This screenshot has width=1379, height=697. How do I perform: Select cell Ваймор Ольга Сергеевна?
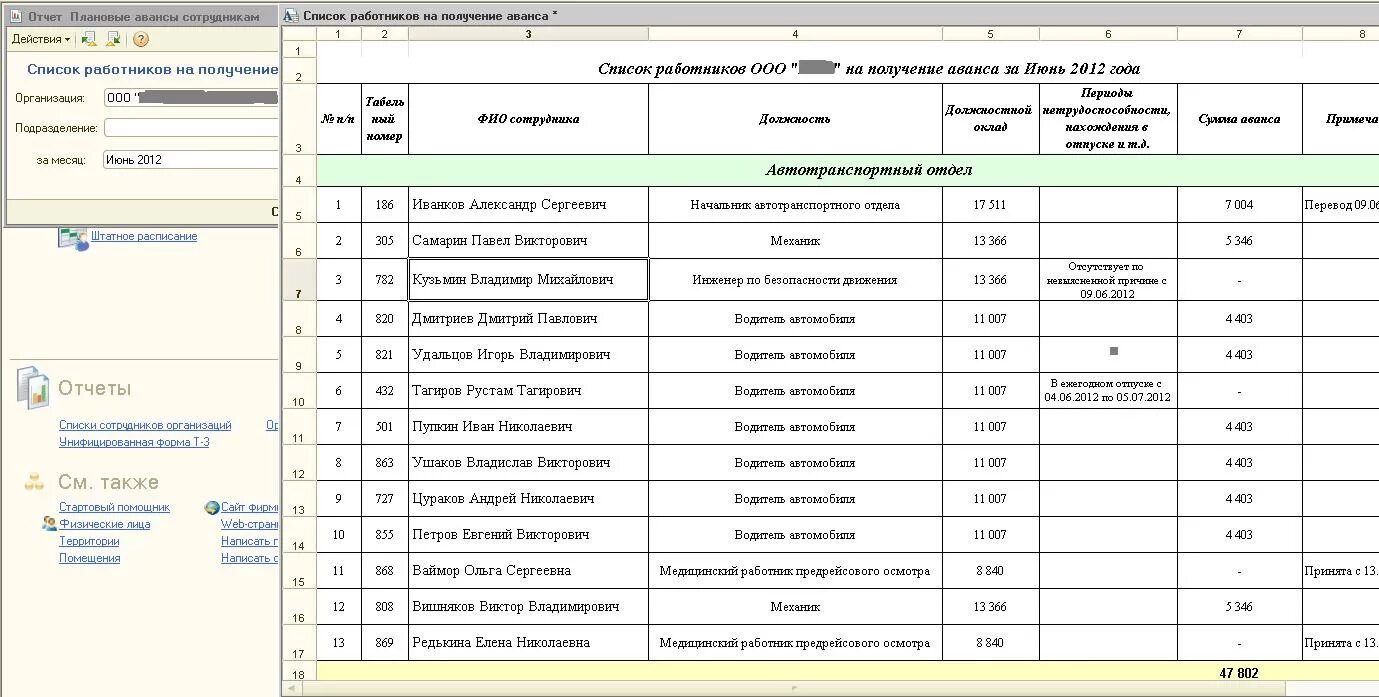click(528, 571)
